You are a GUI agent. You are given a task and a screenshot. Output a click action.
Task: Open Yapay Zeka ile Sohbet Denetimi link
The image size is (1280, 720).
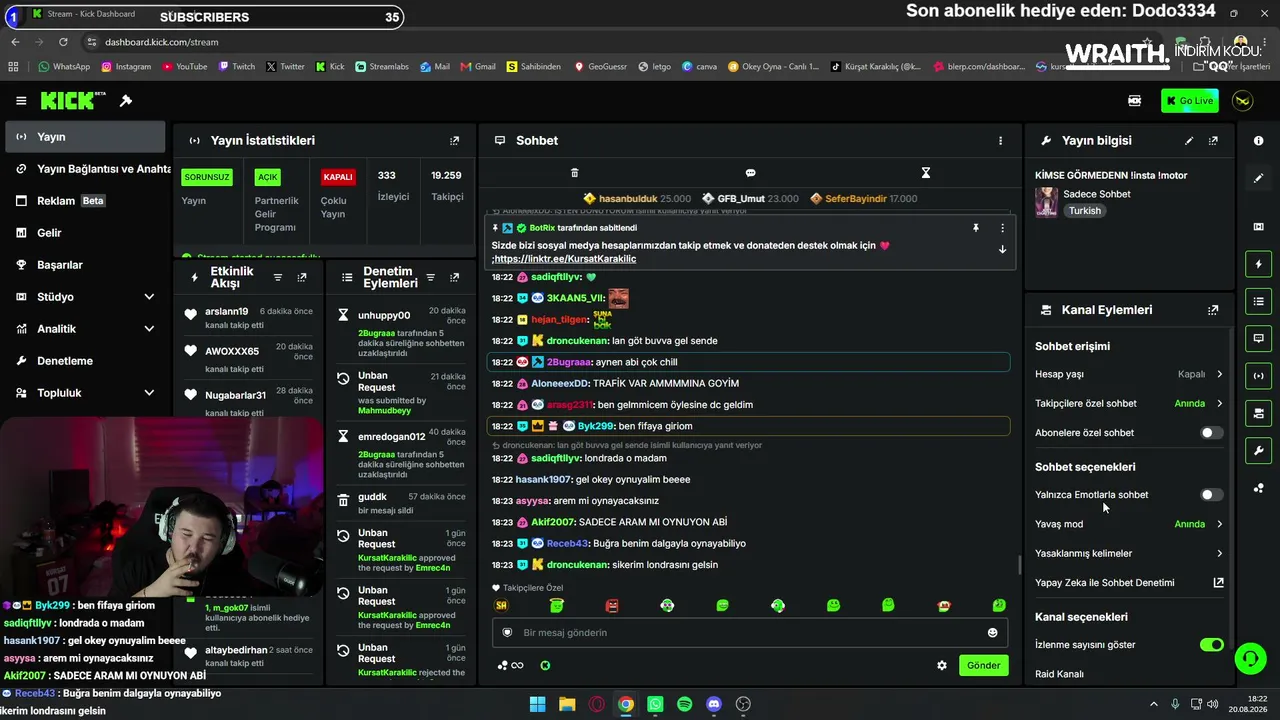[1129, 583]
